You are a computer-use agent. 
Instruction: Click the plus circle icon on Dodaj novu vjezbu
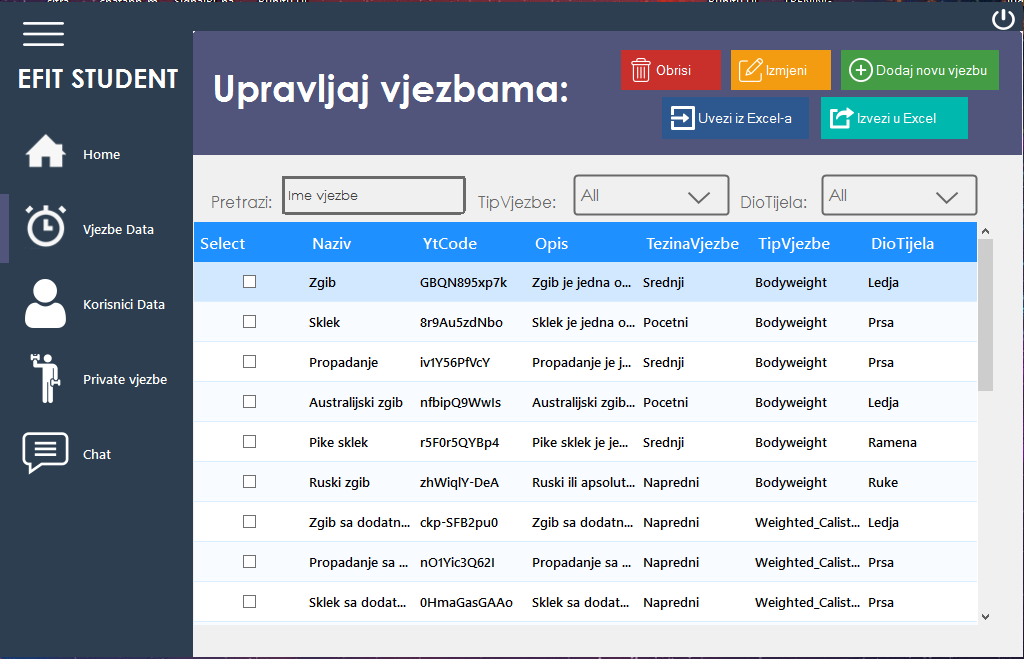click(x=861, y=70)
